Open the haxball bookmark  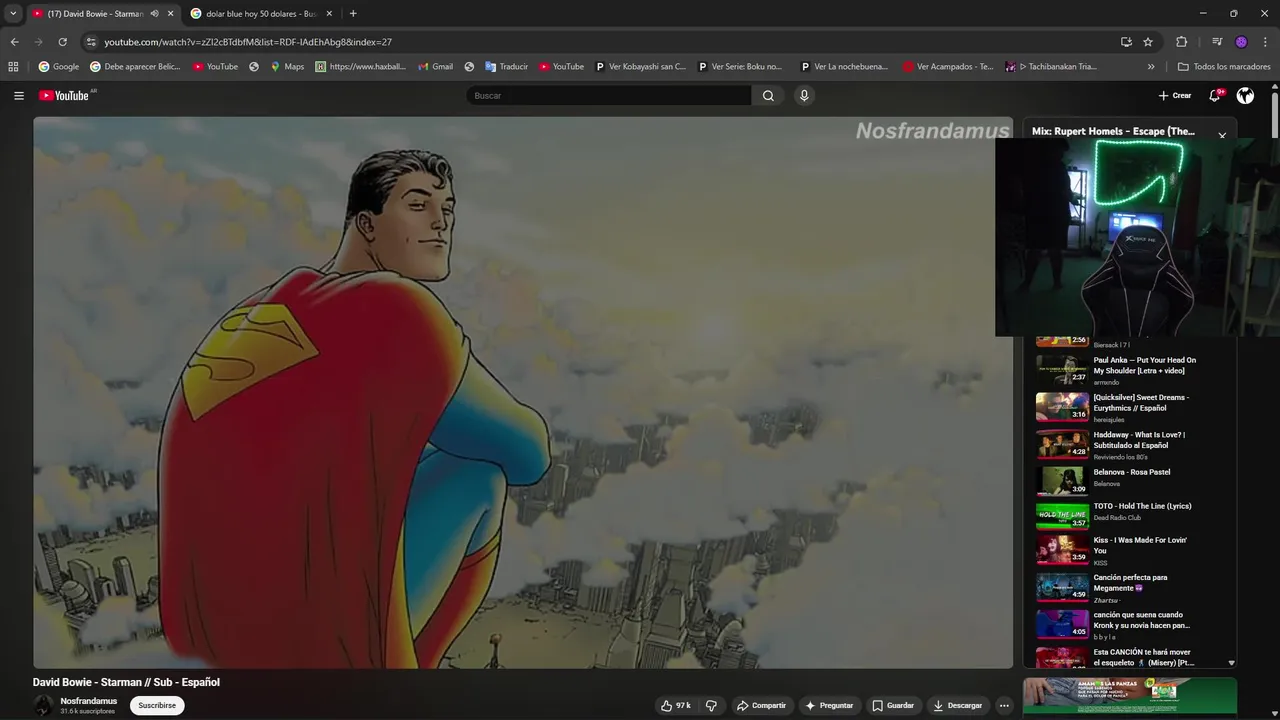(x=360, y=67)
